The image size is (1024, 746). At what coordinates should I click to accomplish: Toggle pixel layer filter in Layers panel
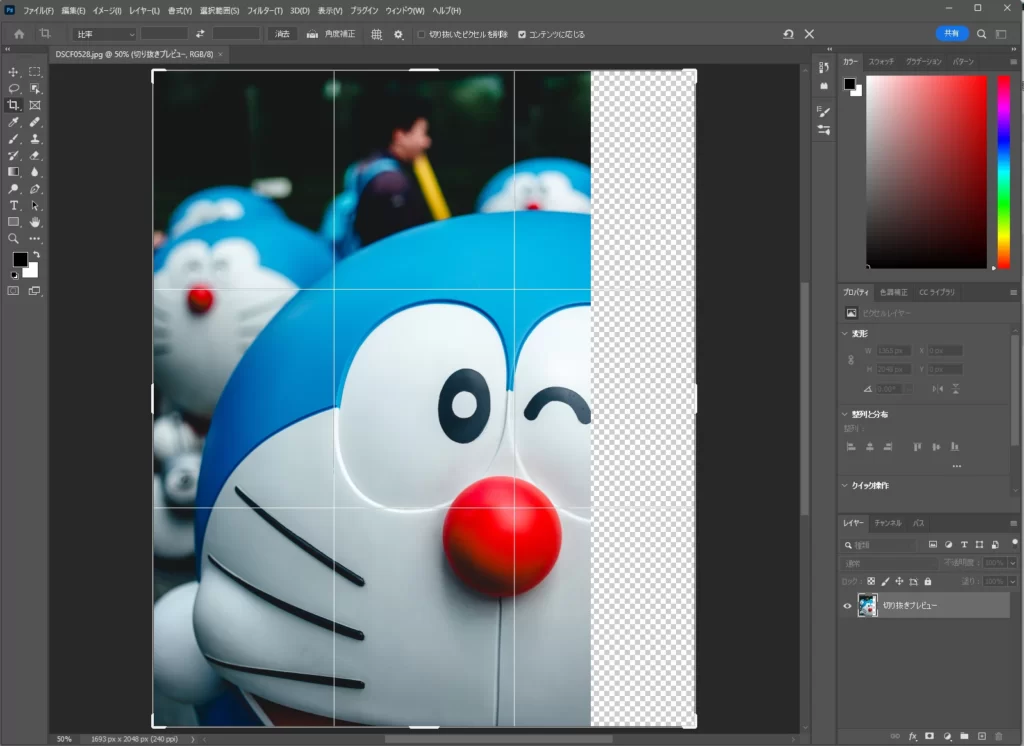click(933, 544)
